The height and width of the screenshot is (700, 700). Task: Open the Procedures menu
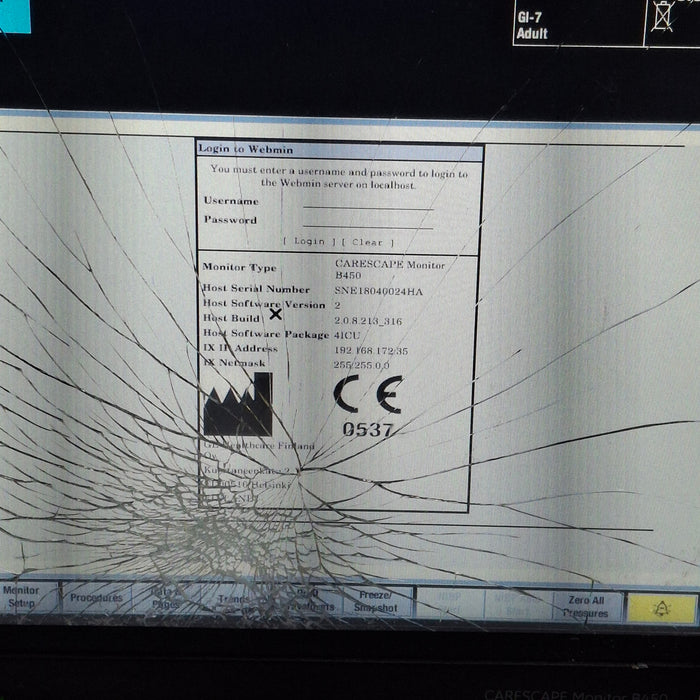(x=96, y=598)
